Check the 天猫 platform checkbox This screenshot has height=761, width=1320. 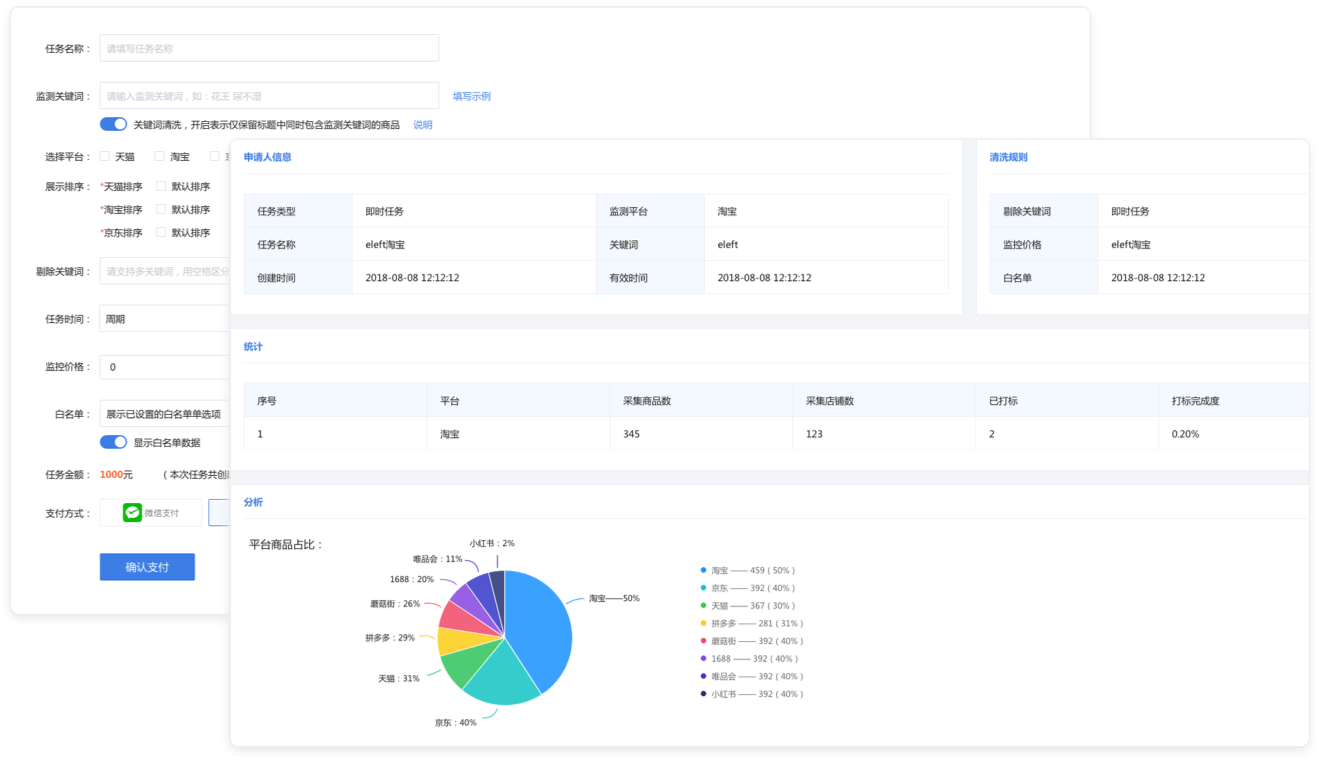tap(104, 157)
